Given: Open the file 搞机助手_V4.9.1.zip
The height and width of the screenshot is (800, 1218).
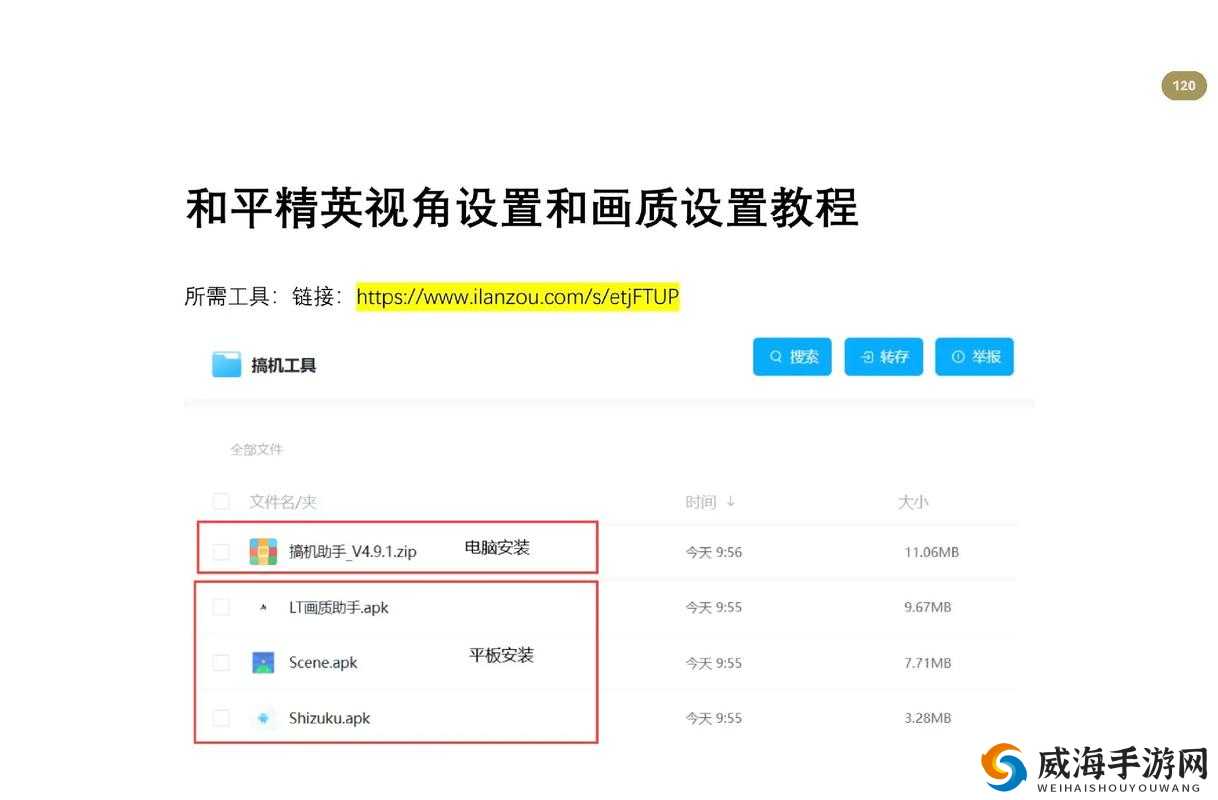Looking at the screenshot, I should click(x=352, y=552).
